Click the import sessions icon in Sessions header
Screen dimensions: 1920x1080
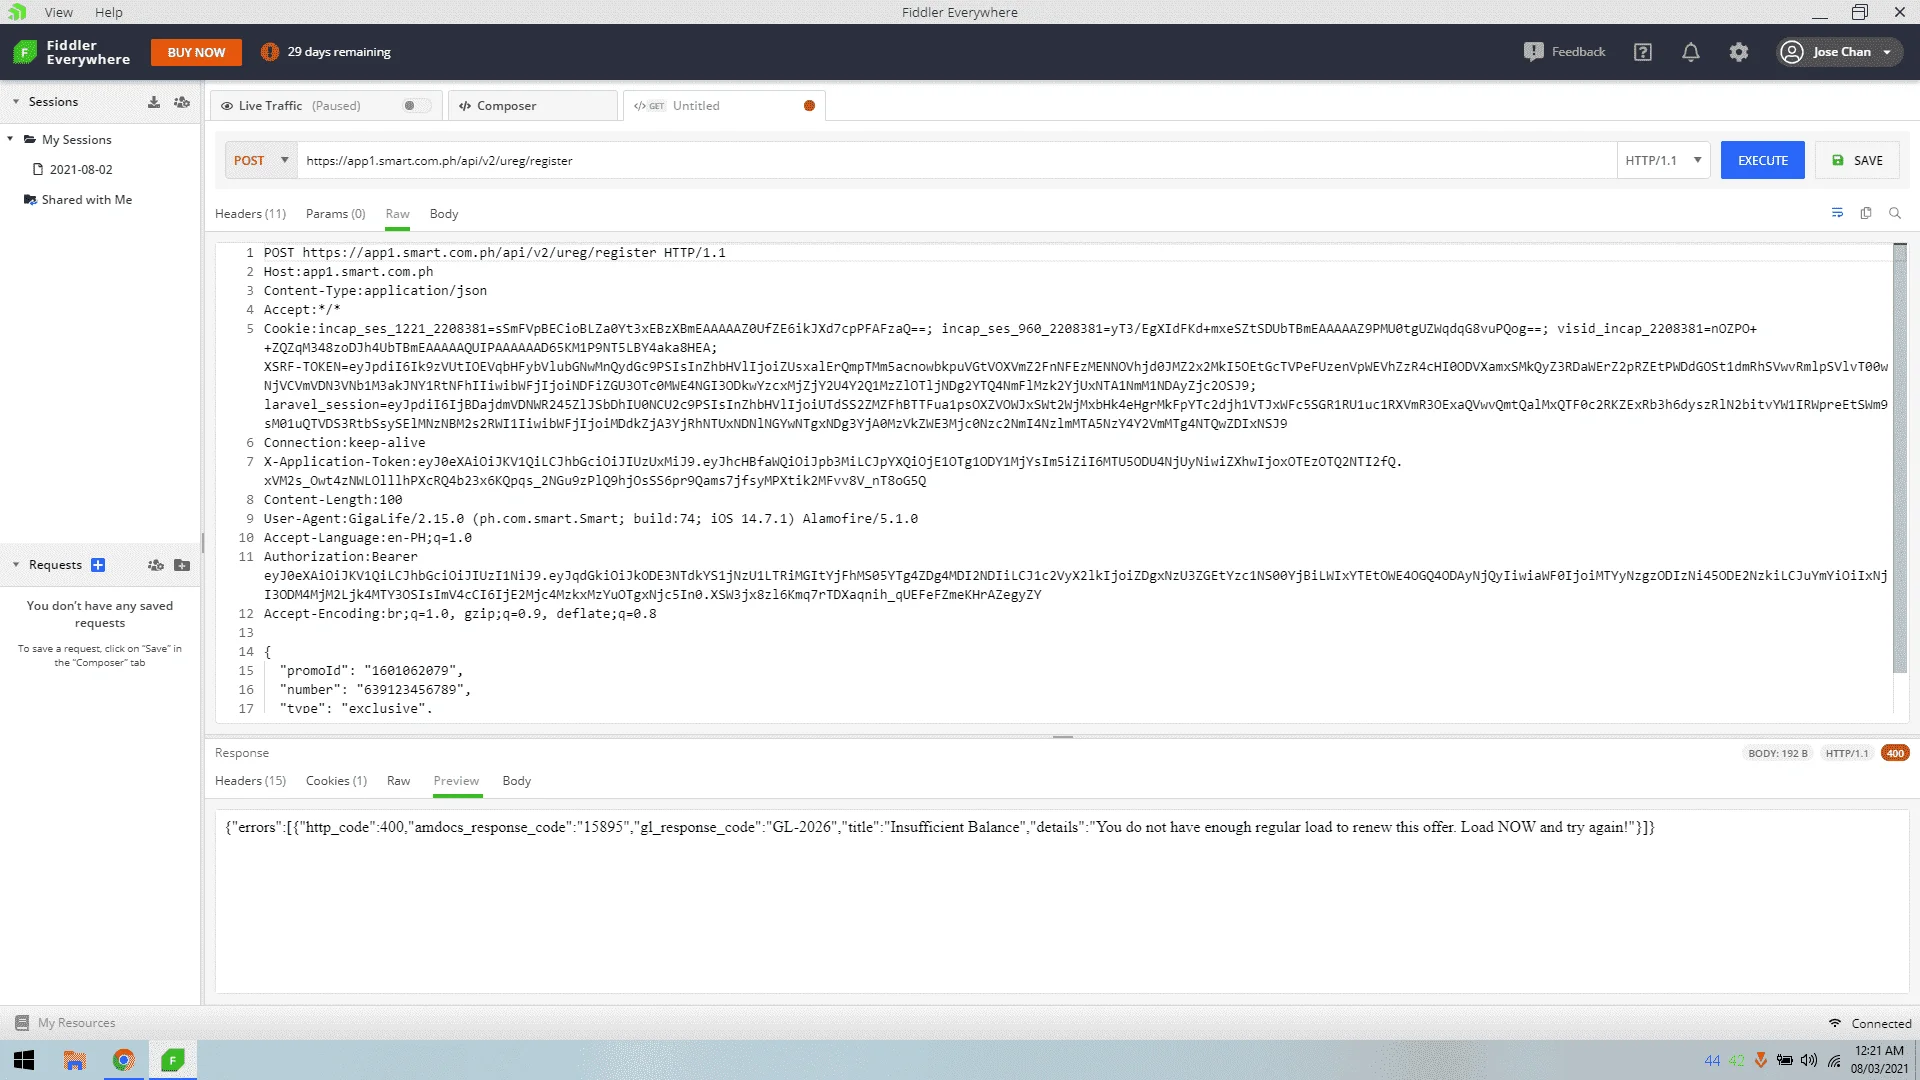click(154, 102)
